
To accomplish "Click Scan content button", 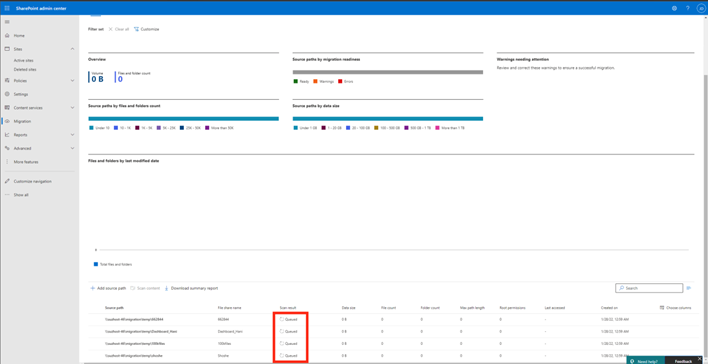I will pyautogui.click(x=145, y=288).
